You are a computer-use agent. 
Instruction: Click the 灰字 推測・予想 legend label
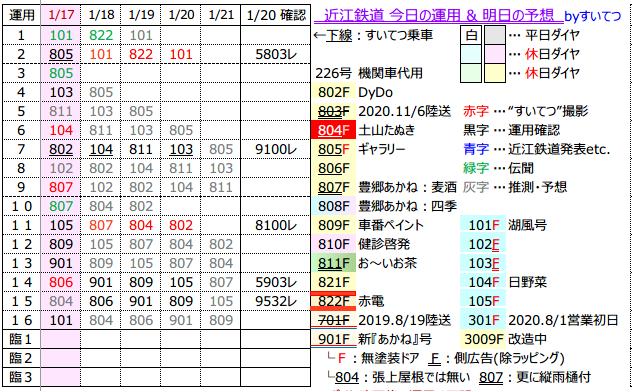click(515, 187)
